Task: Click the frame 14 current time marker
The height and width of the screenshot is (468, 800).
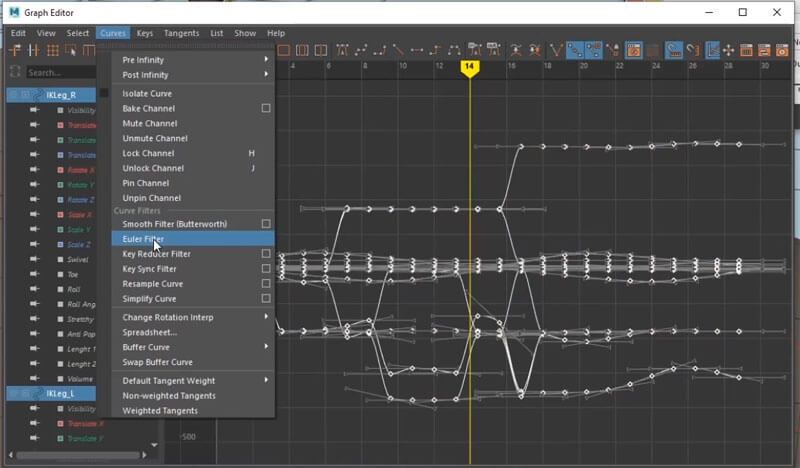Action: pos(469,66)
